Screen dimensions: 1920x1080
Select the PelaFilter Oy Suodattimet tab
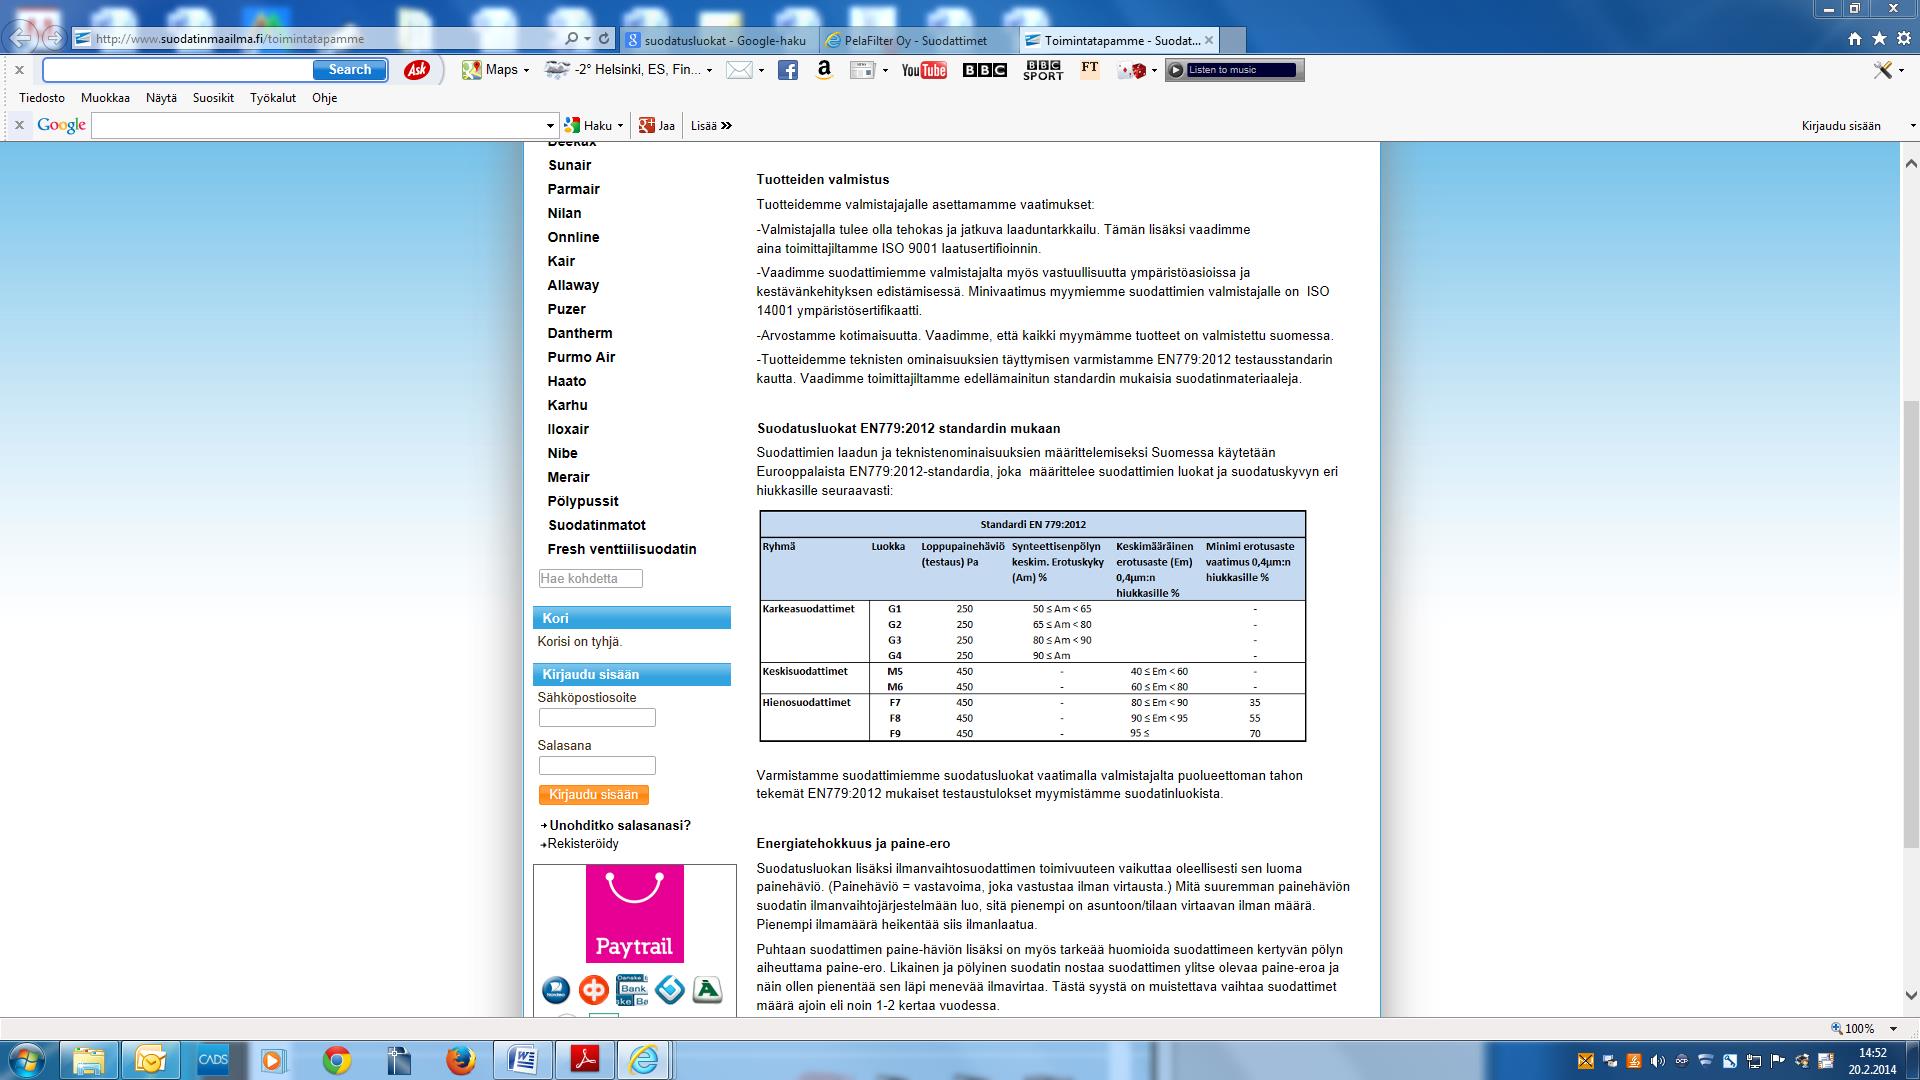click(914, 38)
